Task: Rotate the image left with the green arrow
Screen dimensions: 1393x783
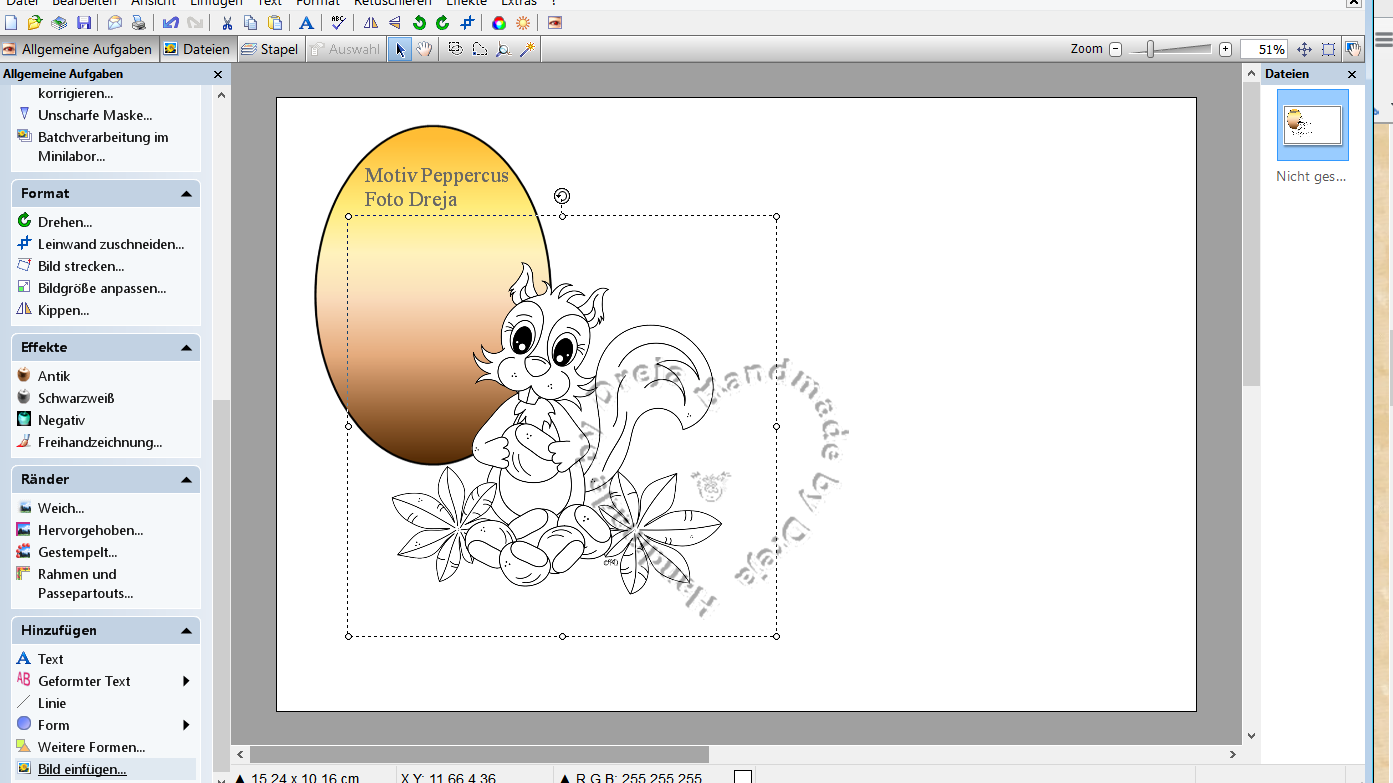Action: click(419, 23)
